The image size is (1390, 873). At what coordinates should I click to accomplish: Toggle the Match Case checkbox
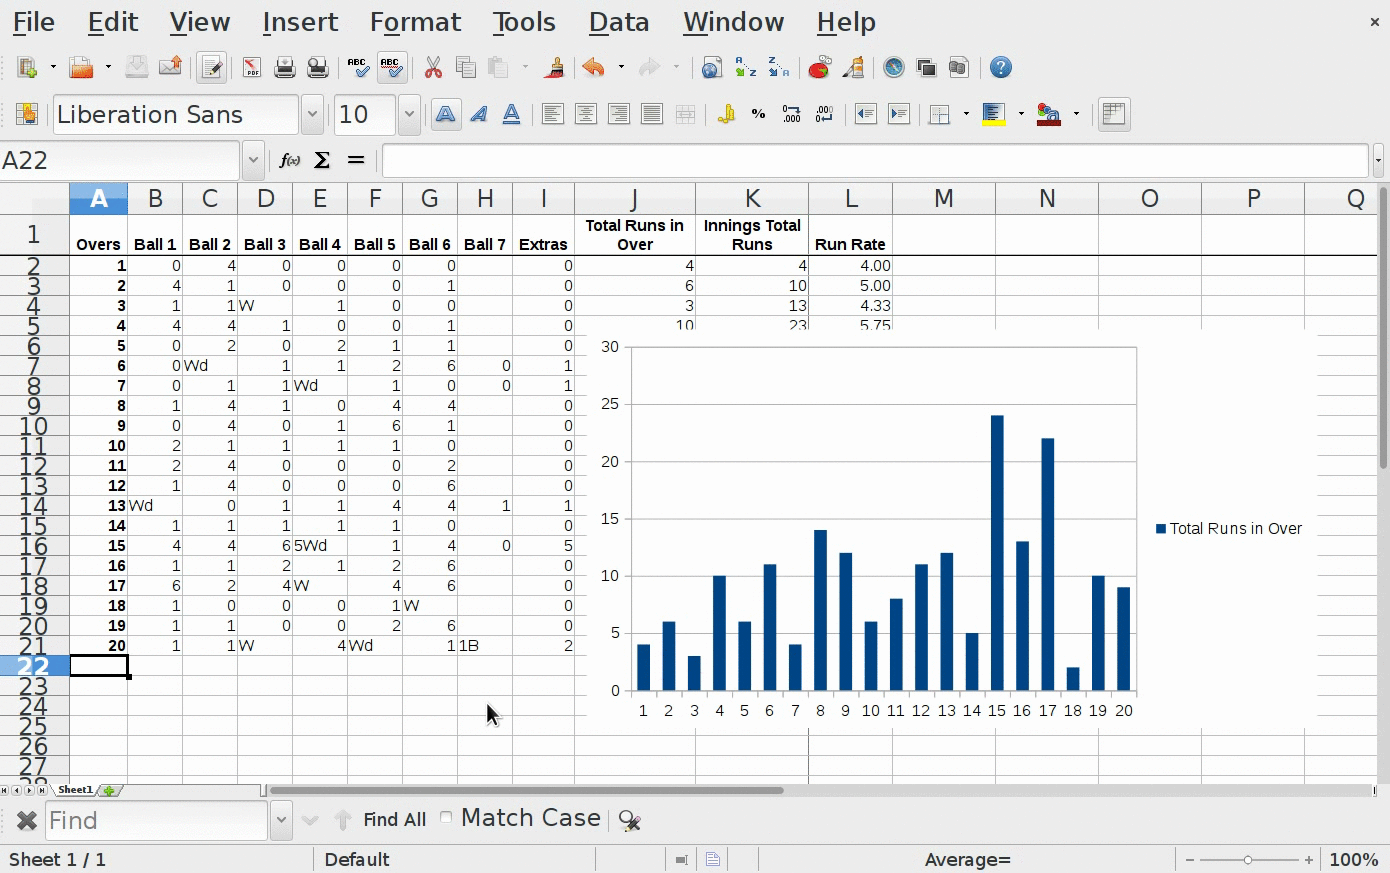pos(446,818)
